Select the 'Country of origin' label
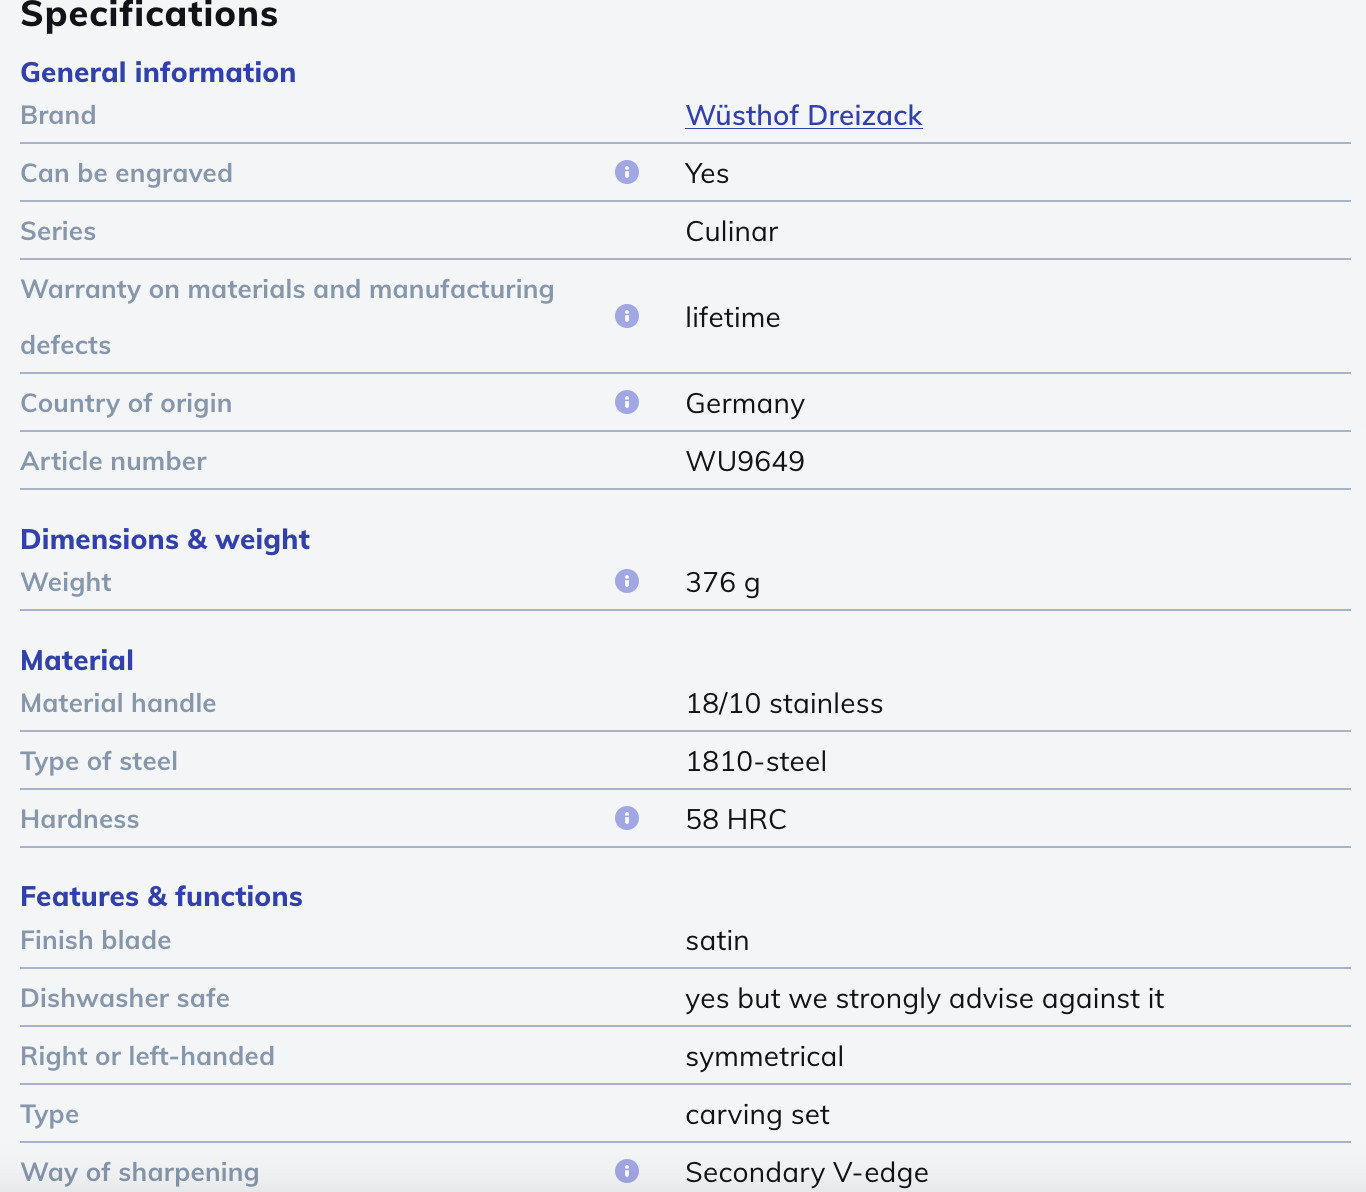 click(x=126, y=403)
